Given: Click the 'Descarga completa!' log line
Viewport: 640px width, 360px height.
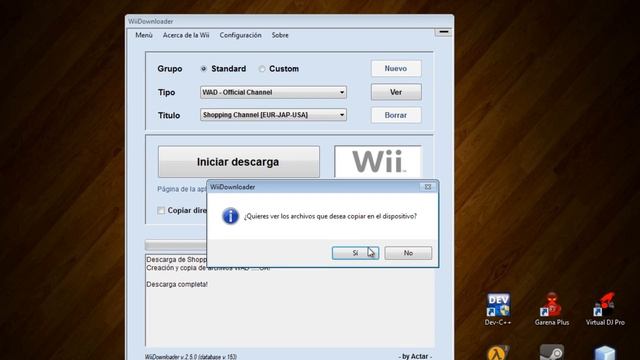Looking at the screenshot, I should pyautogui.click(x=177, y=284).
